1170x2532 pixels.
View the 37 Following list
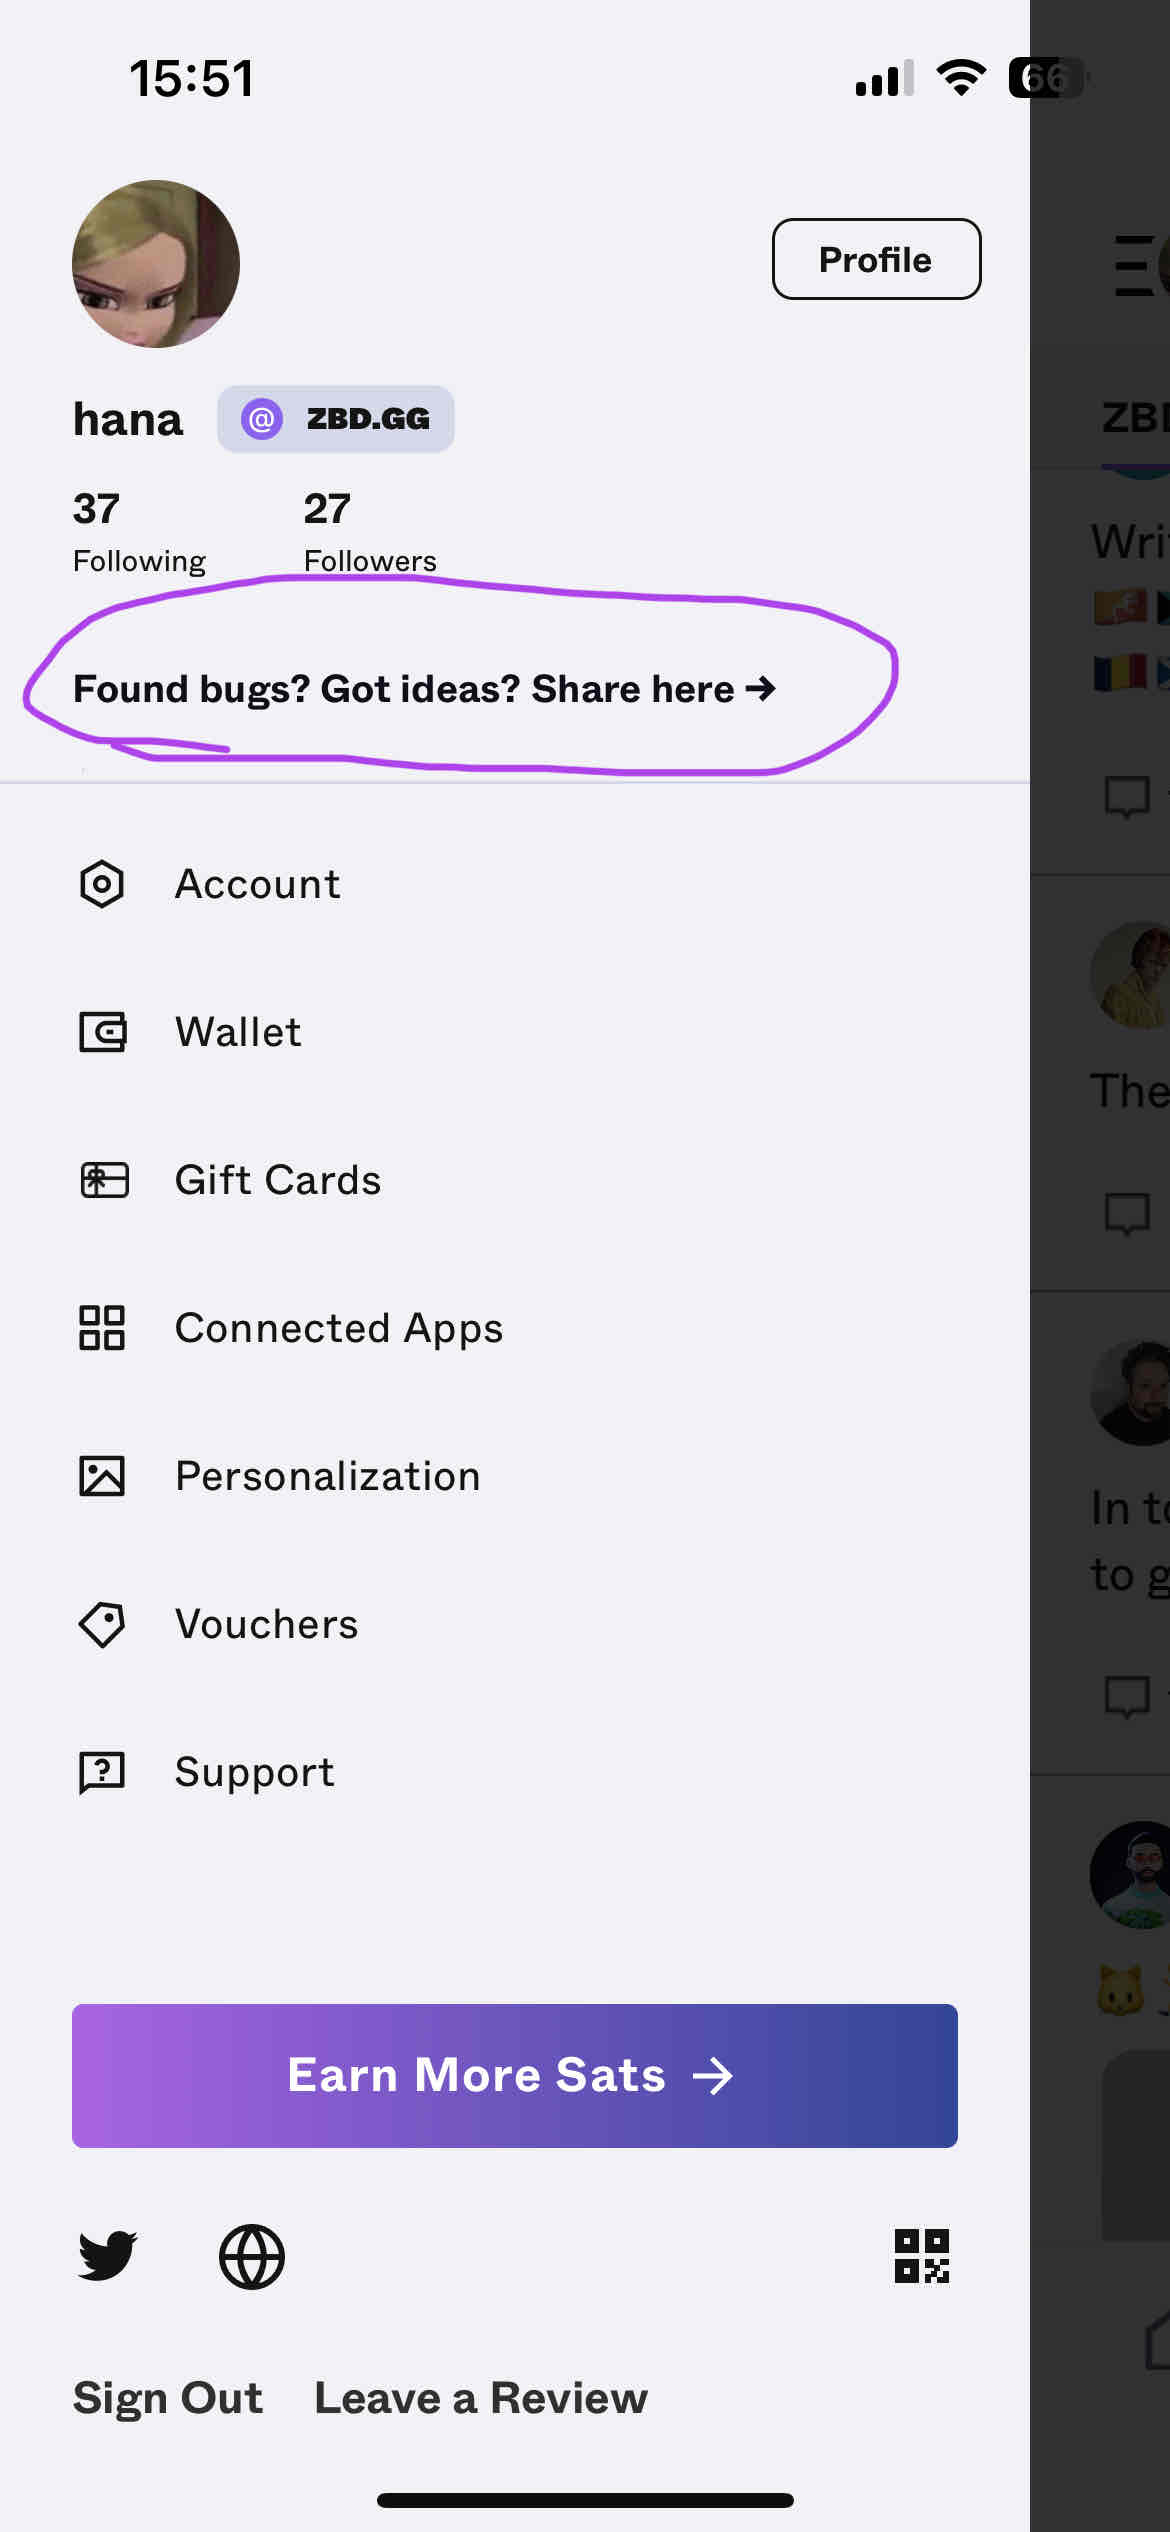click(x=139, y=531)
